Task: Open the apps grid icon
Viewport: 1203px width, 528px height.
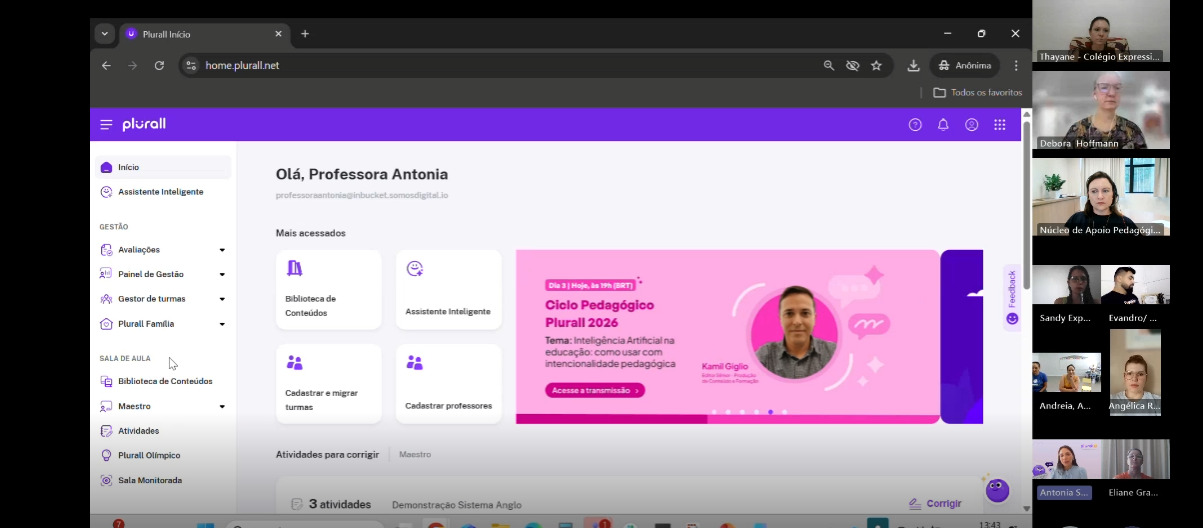Action: coord(999,125)
